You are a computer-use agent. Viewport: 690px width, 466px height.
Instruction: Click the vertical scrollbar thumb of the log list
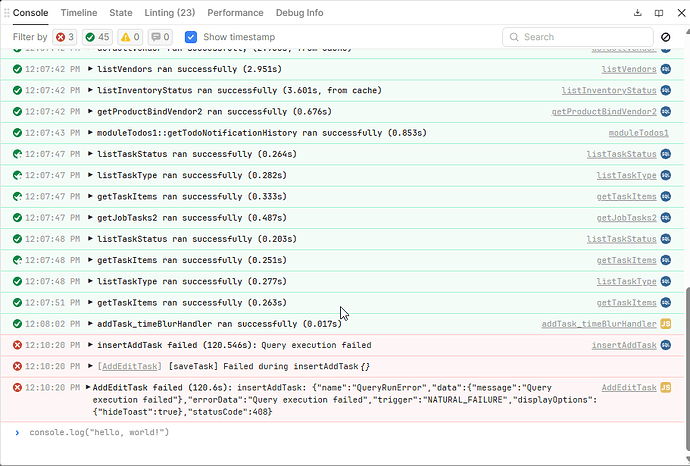[687, 369]
